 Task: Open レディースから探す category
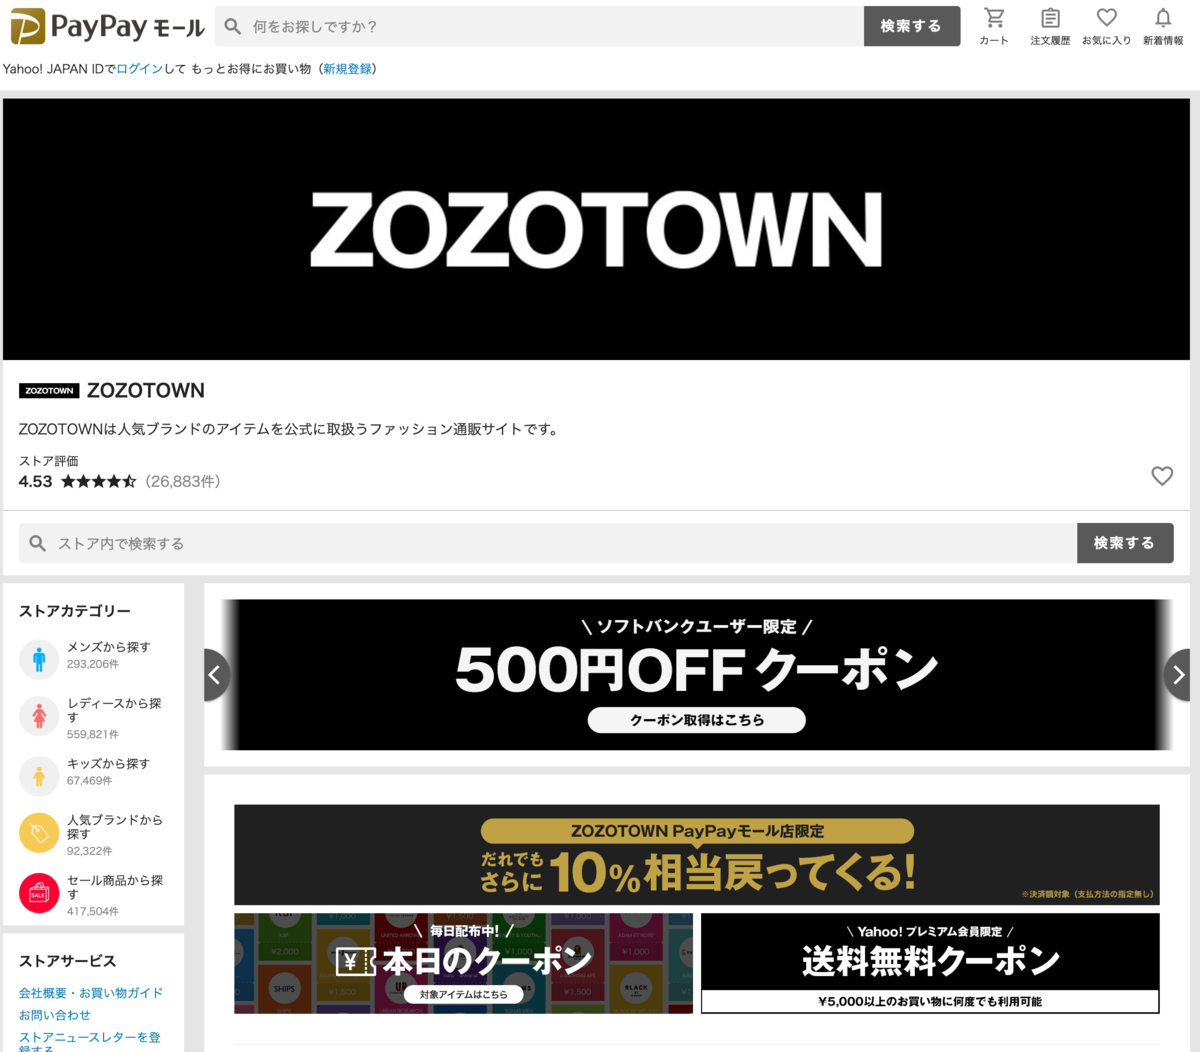click(x=114, y=710)
